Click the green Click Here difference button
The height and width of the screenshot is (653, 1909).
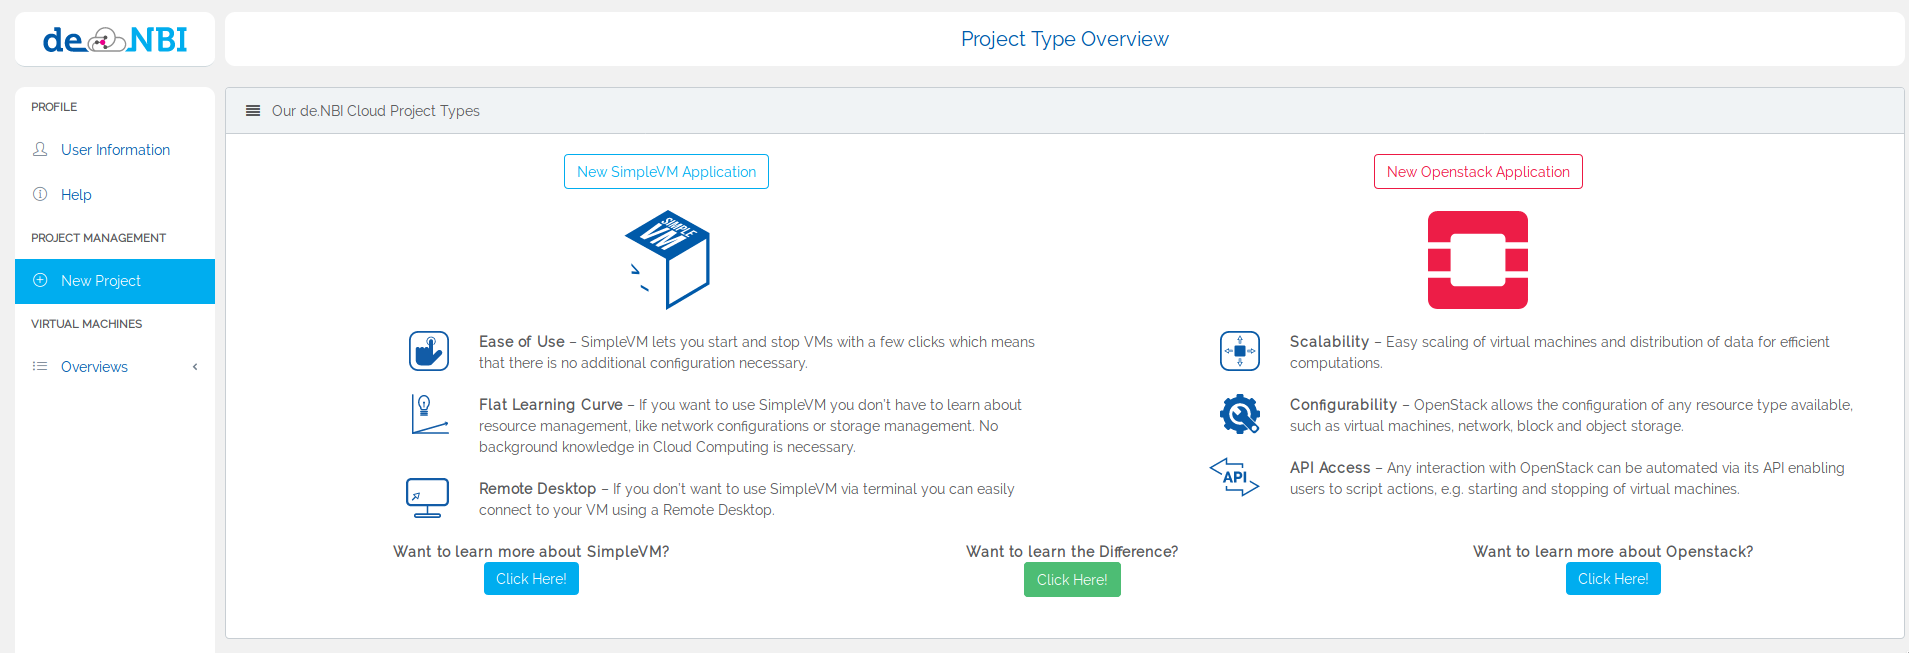(1072, 580)
